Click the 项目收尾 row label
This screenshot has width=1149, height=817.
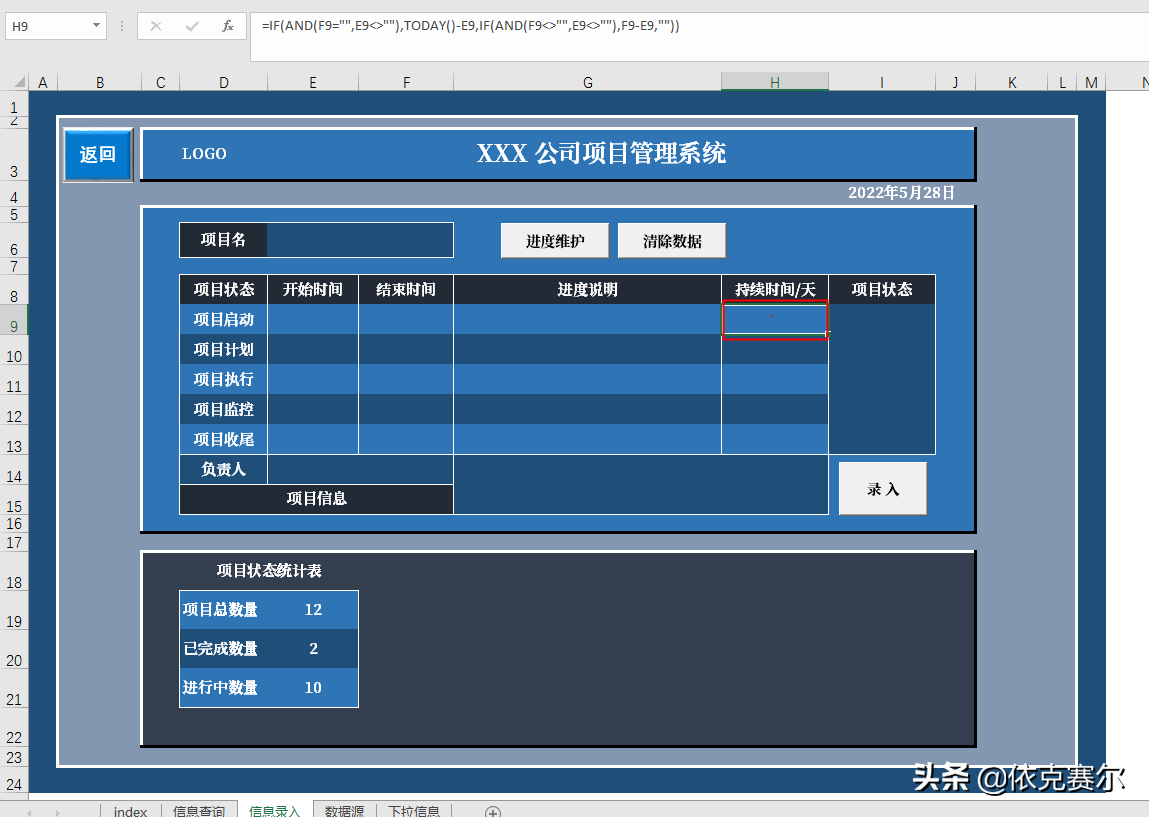[223, 440]
